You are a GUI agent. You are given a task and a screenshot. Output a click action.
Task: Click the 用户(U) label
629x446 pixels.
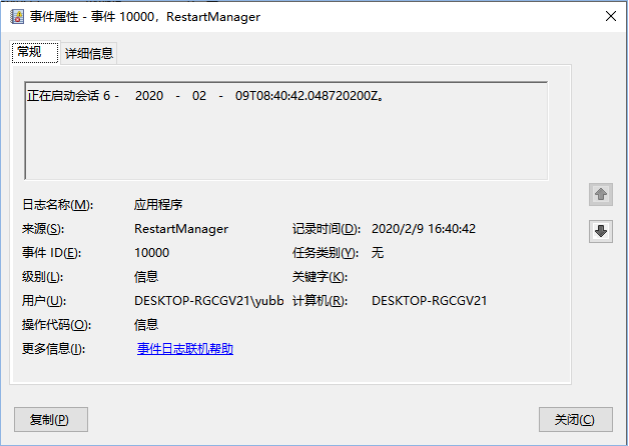click(x=44, y=301)
